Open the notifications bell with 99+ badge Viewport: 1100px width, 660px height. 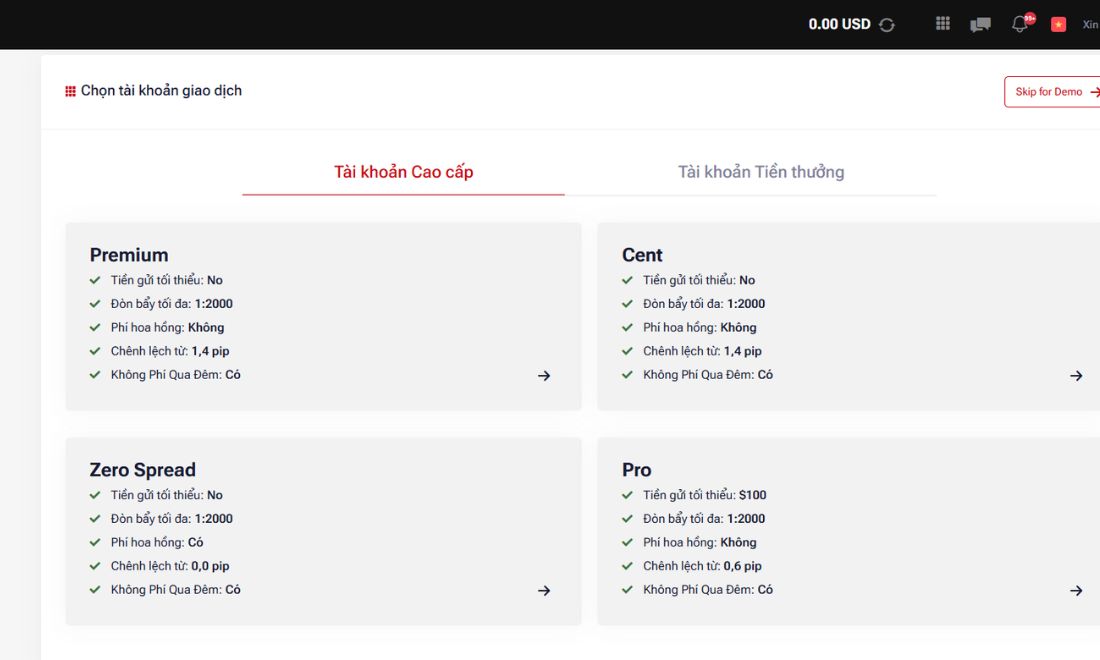1023,22
